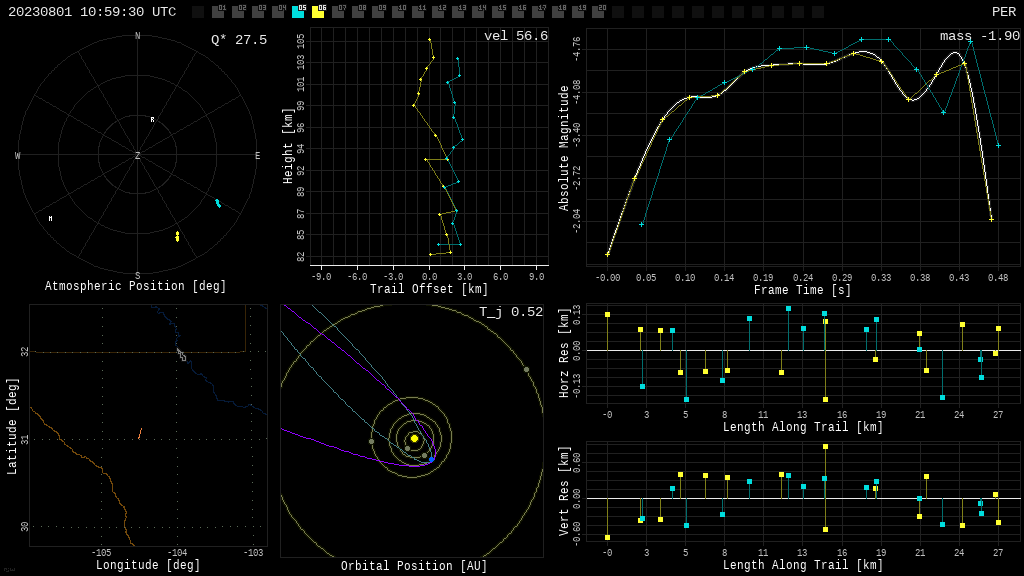This screenshot has width=1024, height=576.
Task: Select station indicator square 03
Action: click(258, 12)
